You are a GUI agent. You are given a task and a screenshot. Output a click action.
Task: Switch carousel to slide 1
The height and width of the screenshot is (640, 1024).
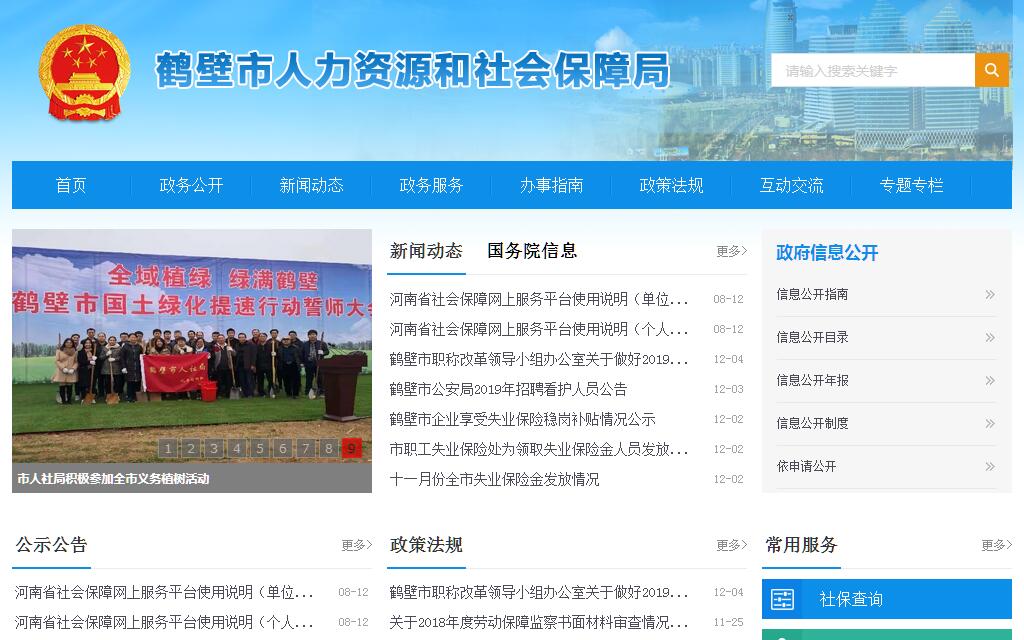tap(167, 448)
